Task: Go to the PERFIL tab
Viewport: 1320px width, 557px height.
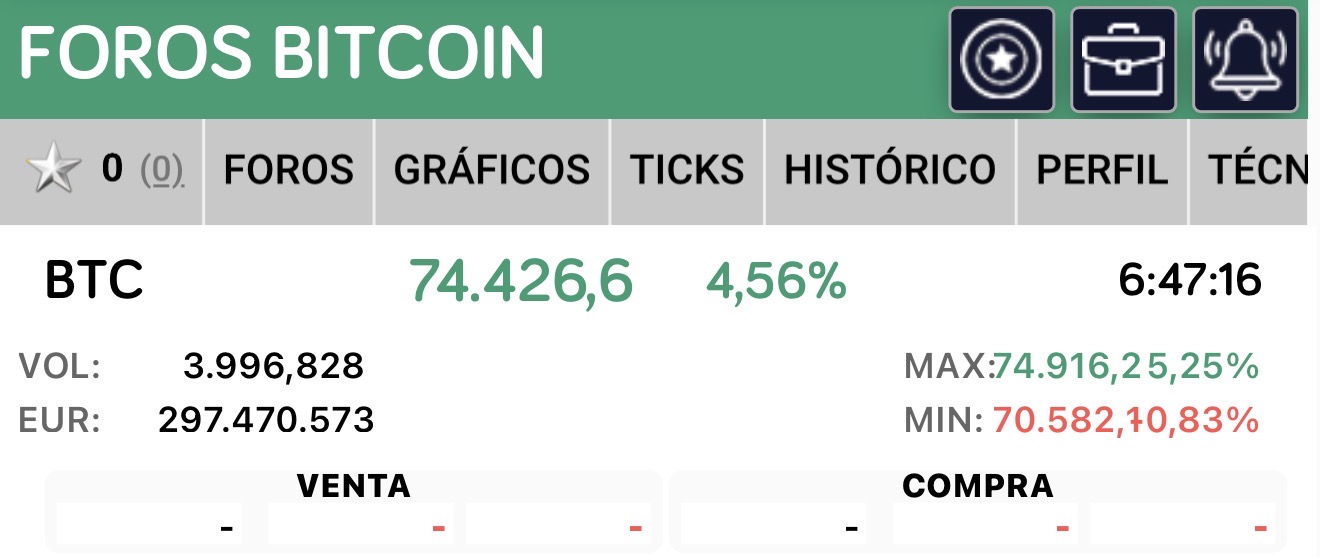Action: click(x=1102, y=170)
